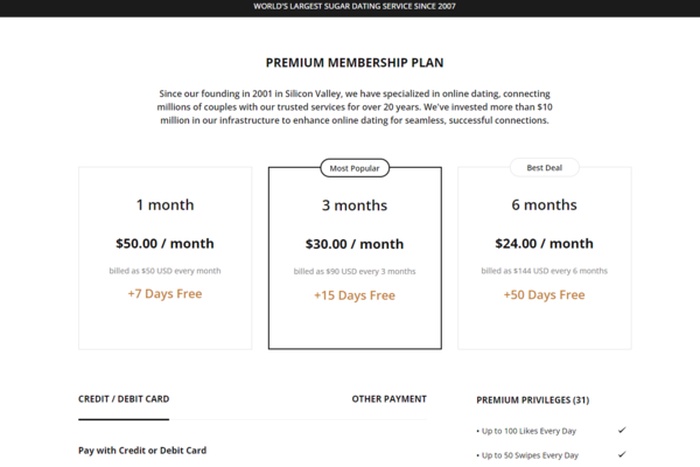This screenshot has width=700, height=467.
Task: Click the checkmark beside 100 Likes Every Day
Action: pyautogui.click(x=622, y=430)
